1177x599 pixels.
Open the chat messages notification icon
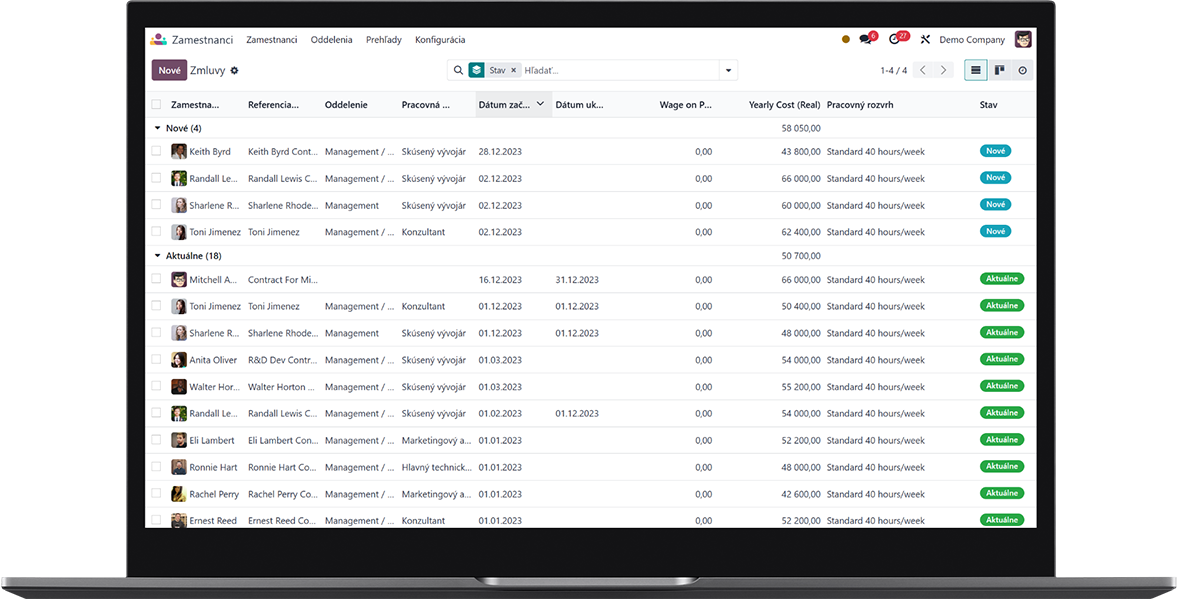(x=867, y=39)
